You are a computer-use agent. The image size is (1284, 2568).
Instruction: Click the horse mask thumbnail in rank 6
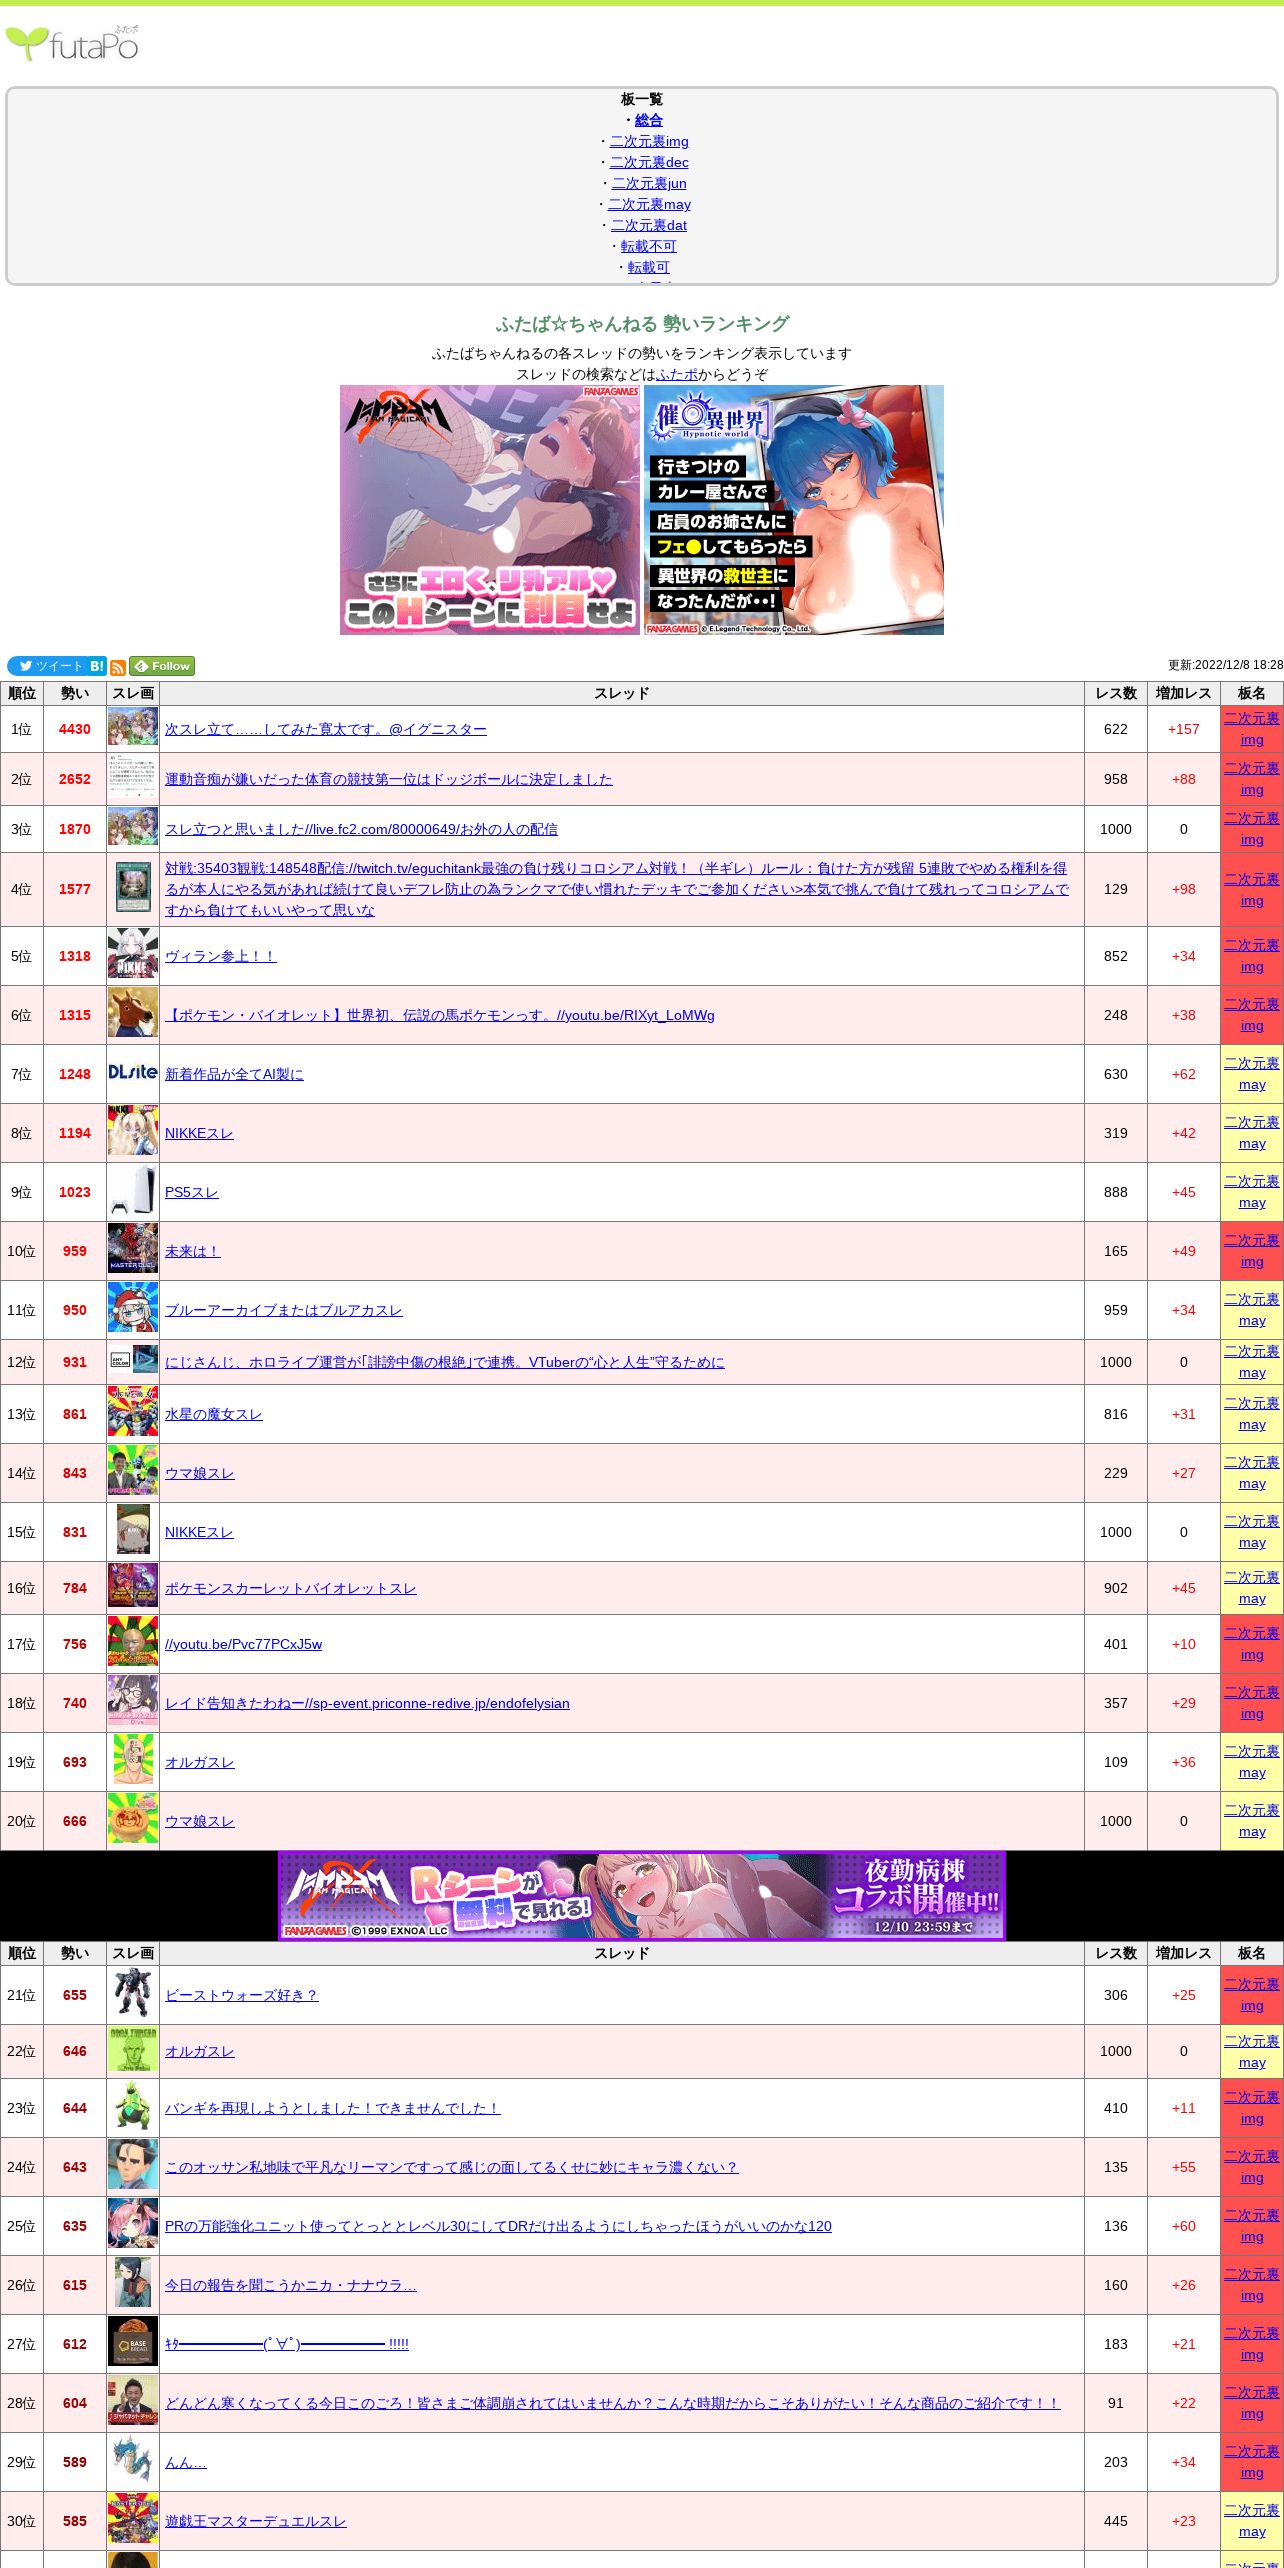pos(133,1014)
